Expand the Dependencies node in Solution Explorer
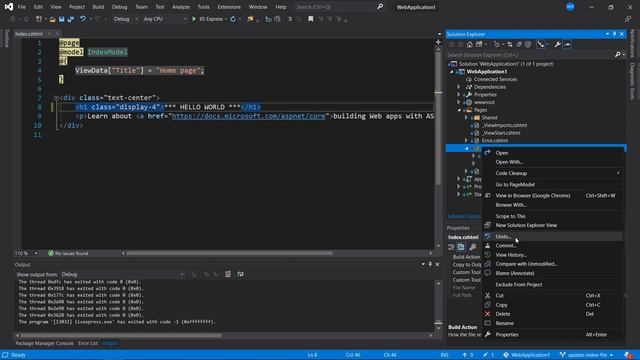This screenshot has height=360, width=640. (458, 87)
